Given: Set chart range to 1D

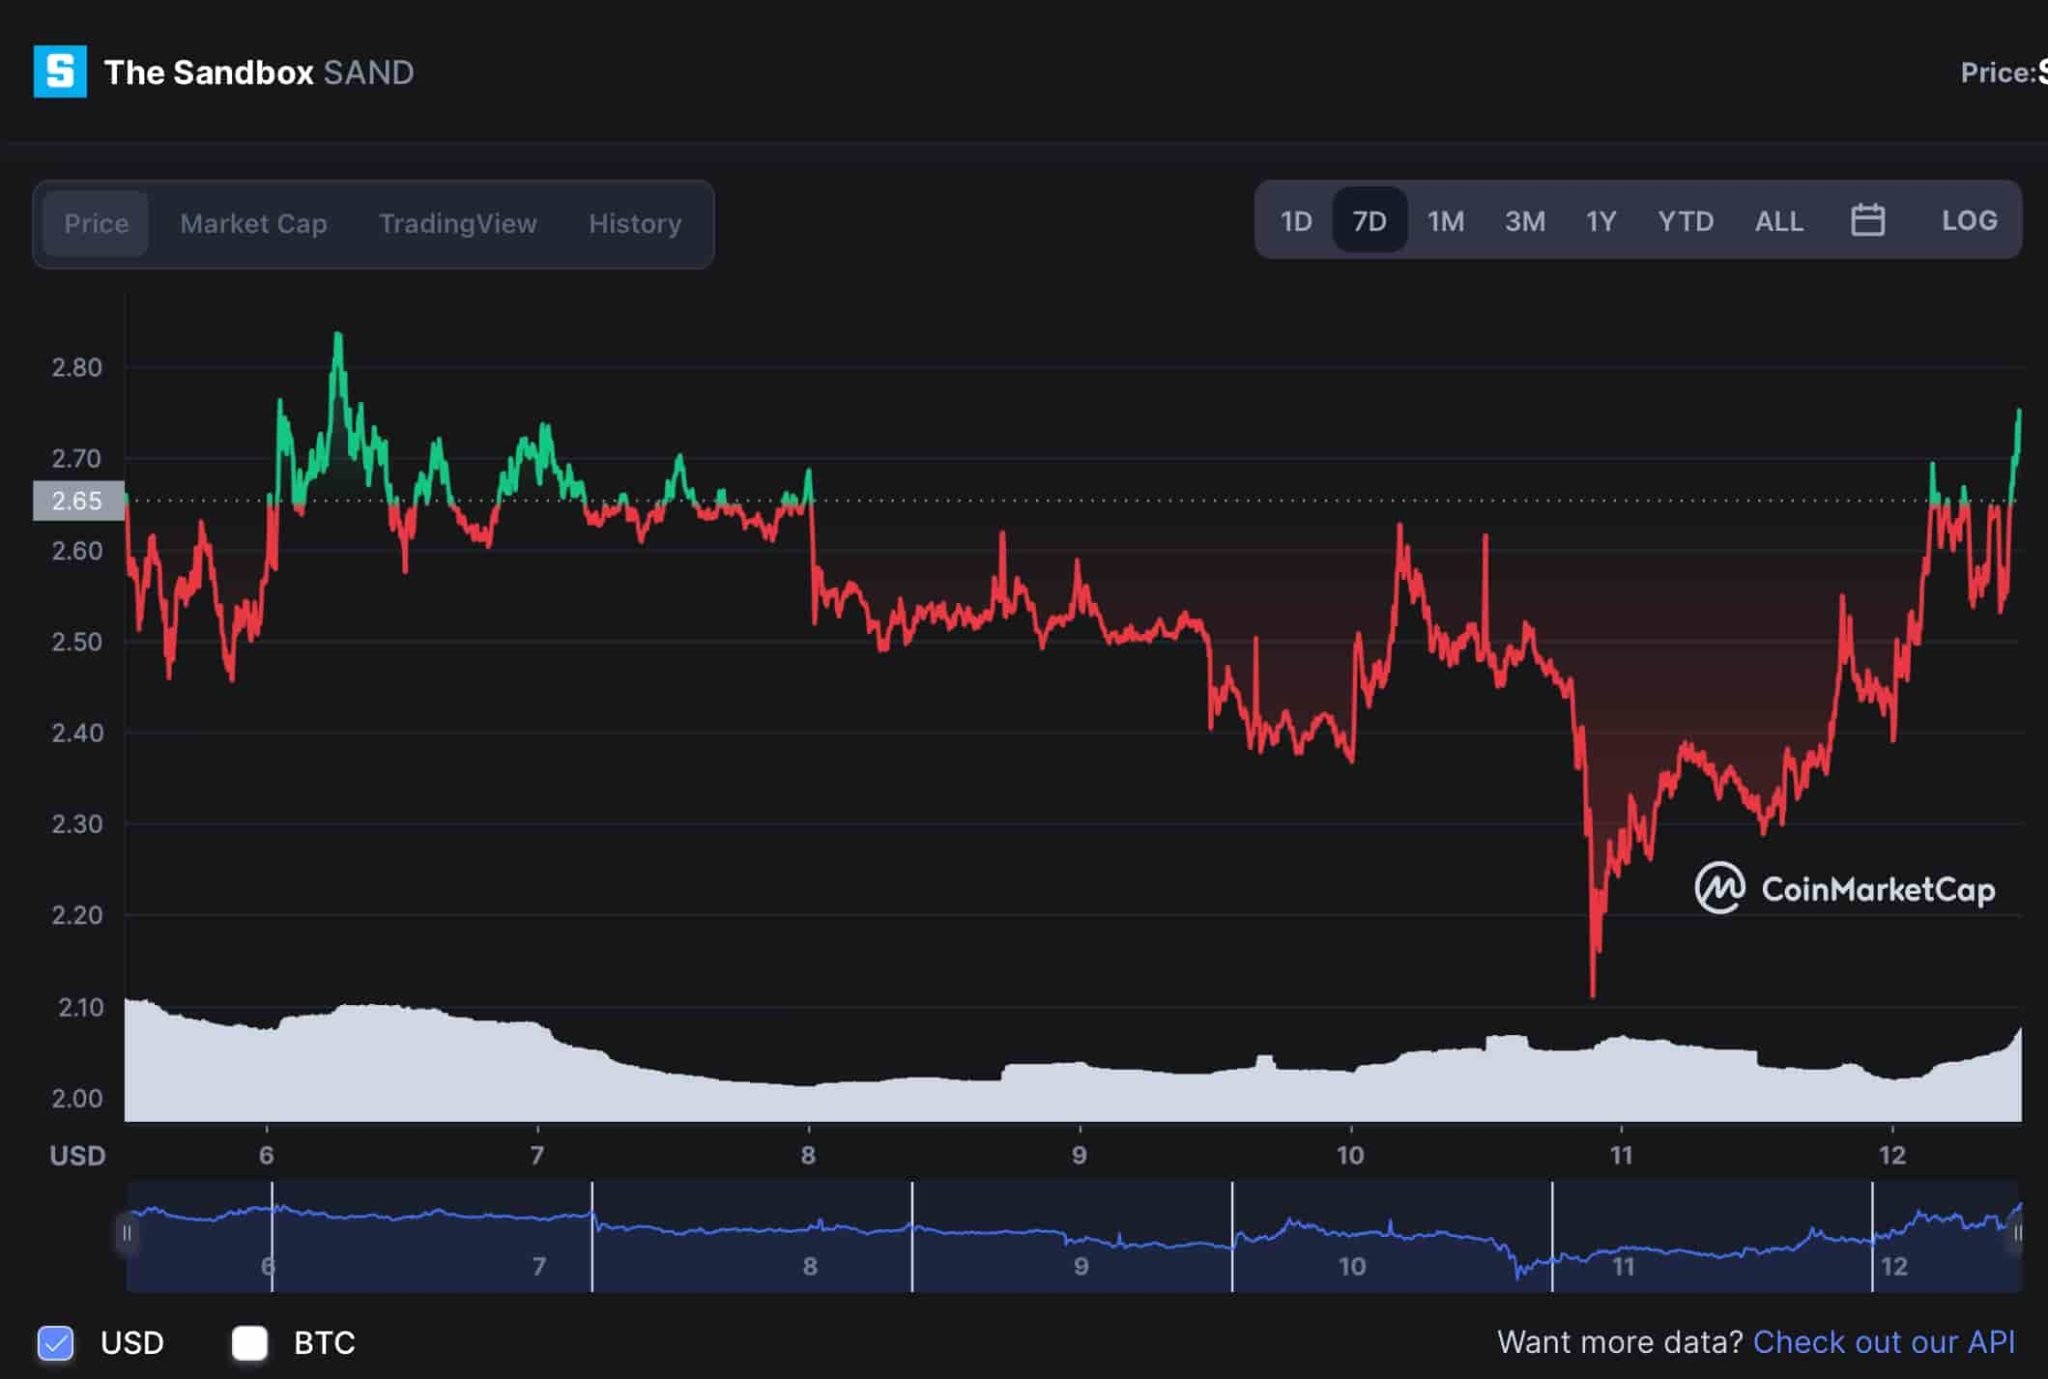Looking at the screenshot, I should (x=1296, y=220).
